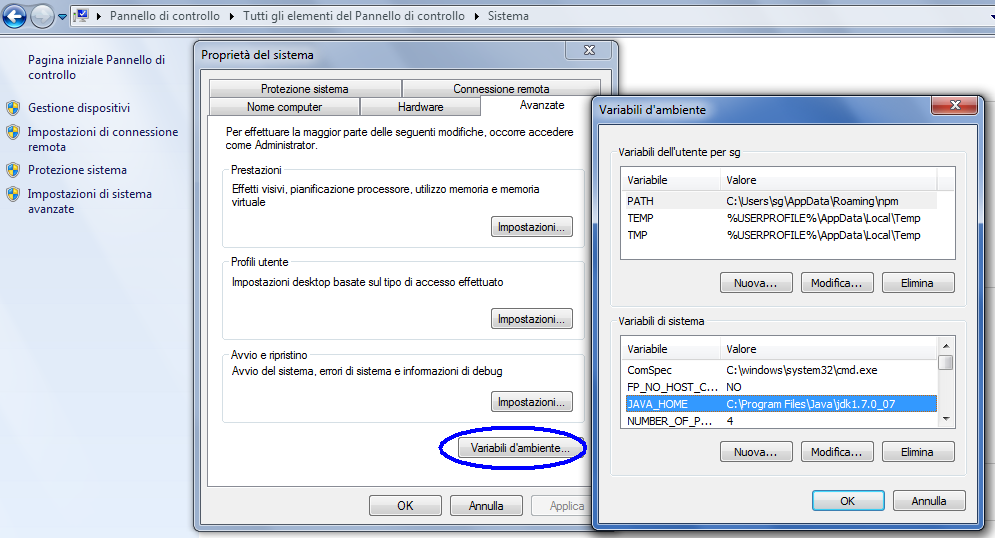The width and height of the screenshot is (995, 538).
Task: Click OK in Proprietà del sistema
Action: [405, 506]
